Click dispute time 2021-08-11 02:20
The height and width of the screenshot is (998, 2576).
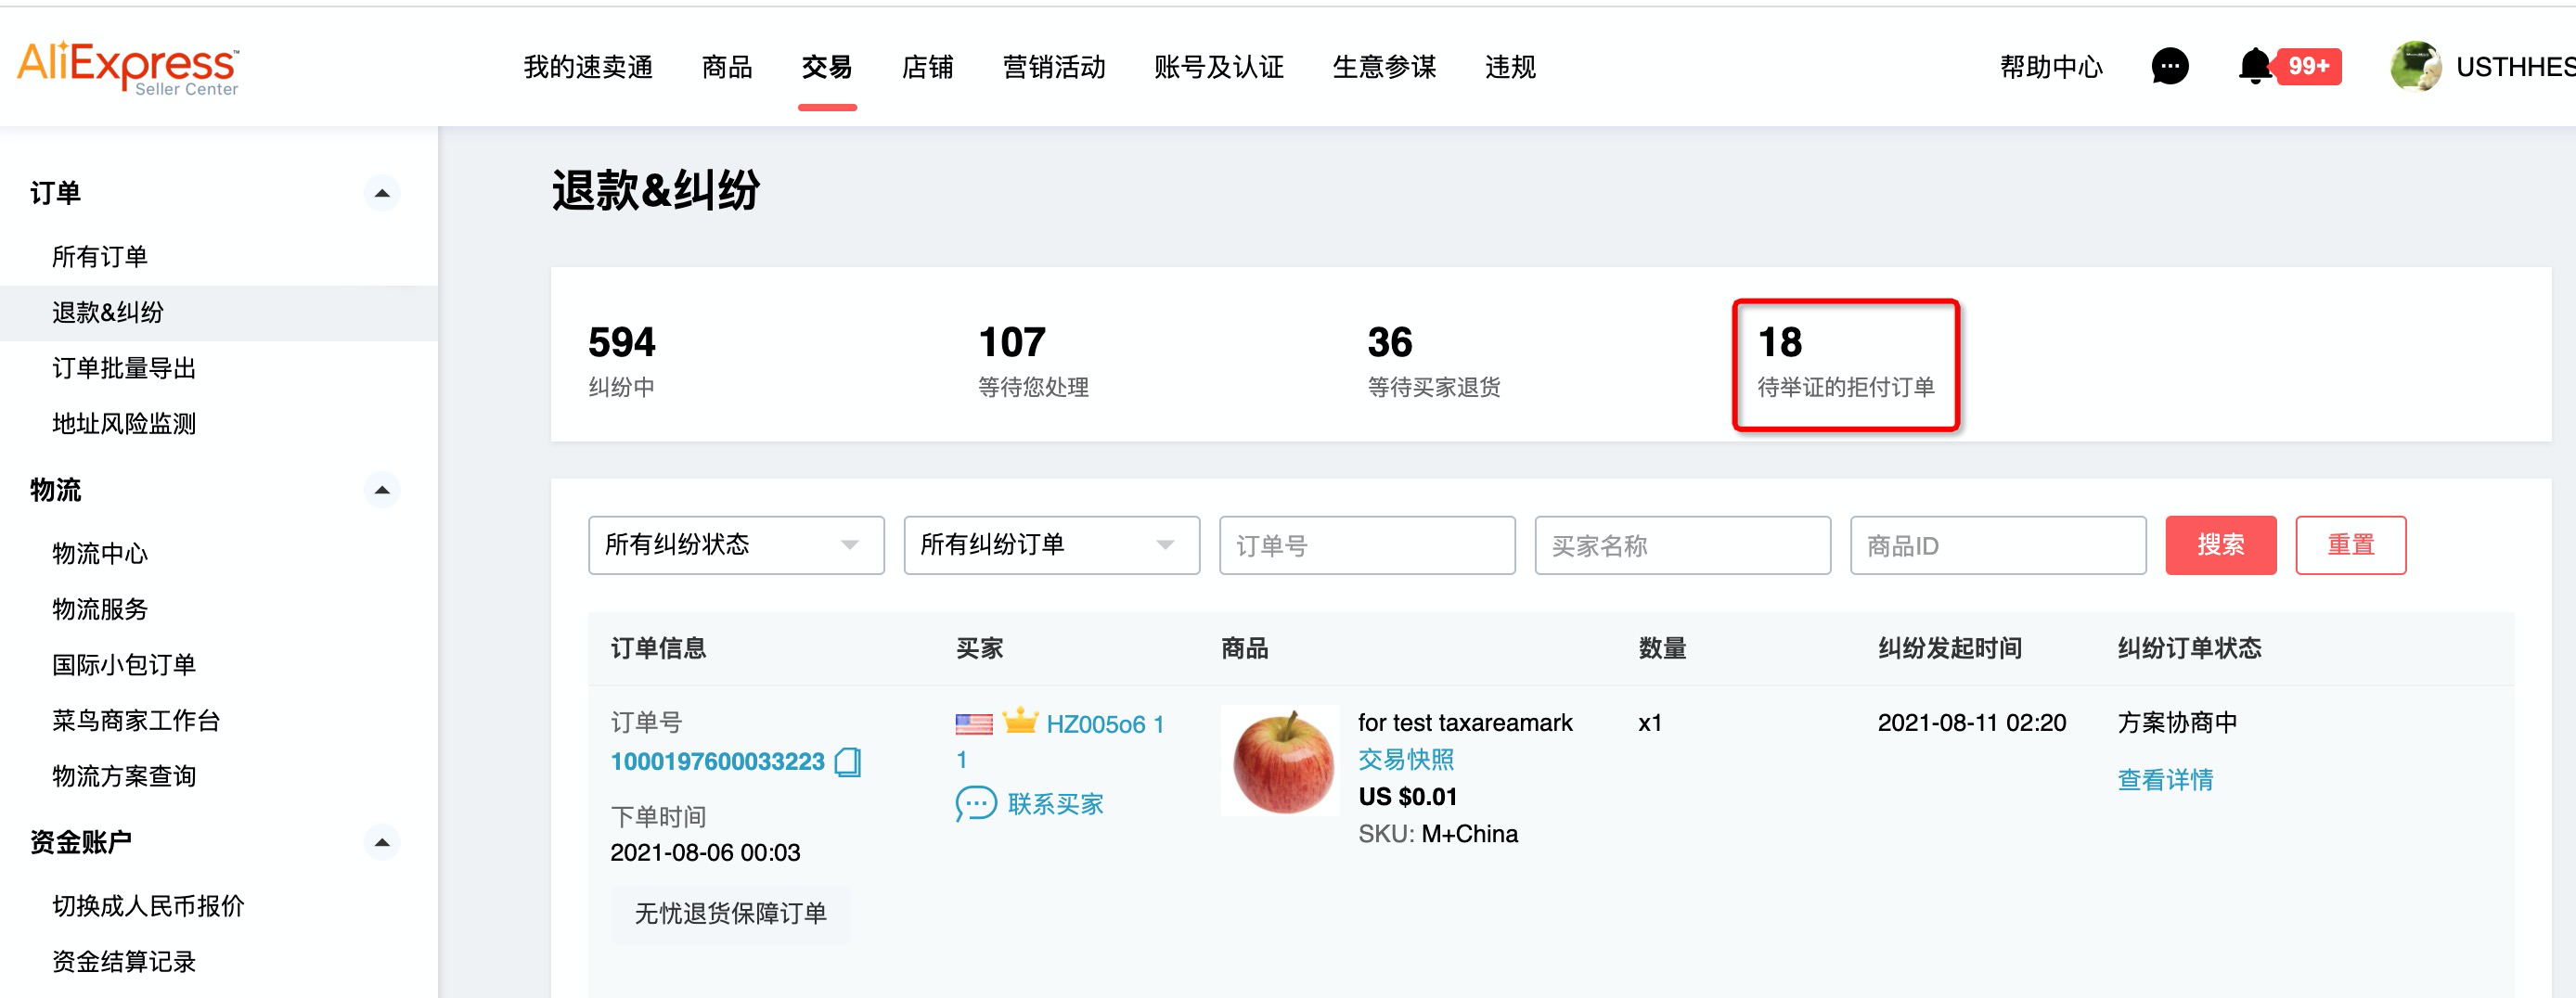click(x=1971, y=723)
